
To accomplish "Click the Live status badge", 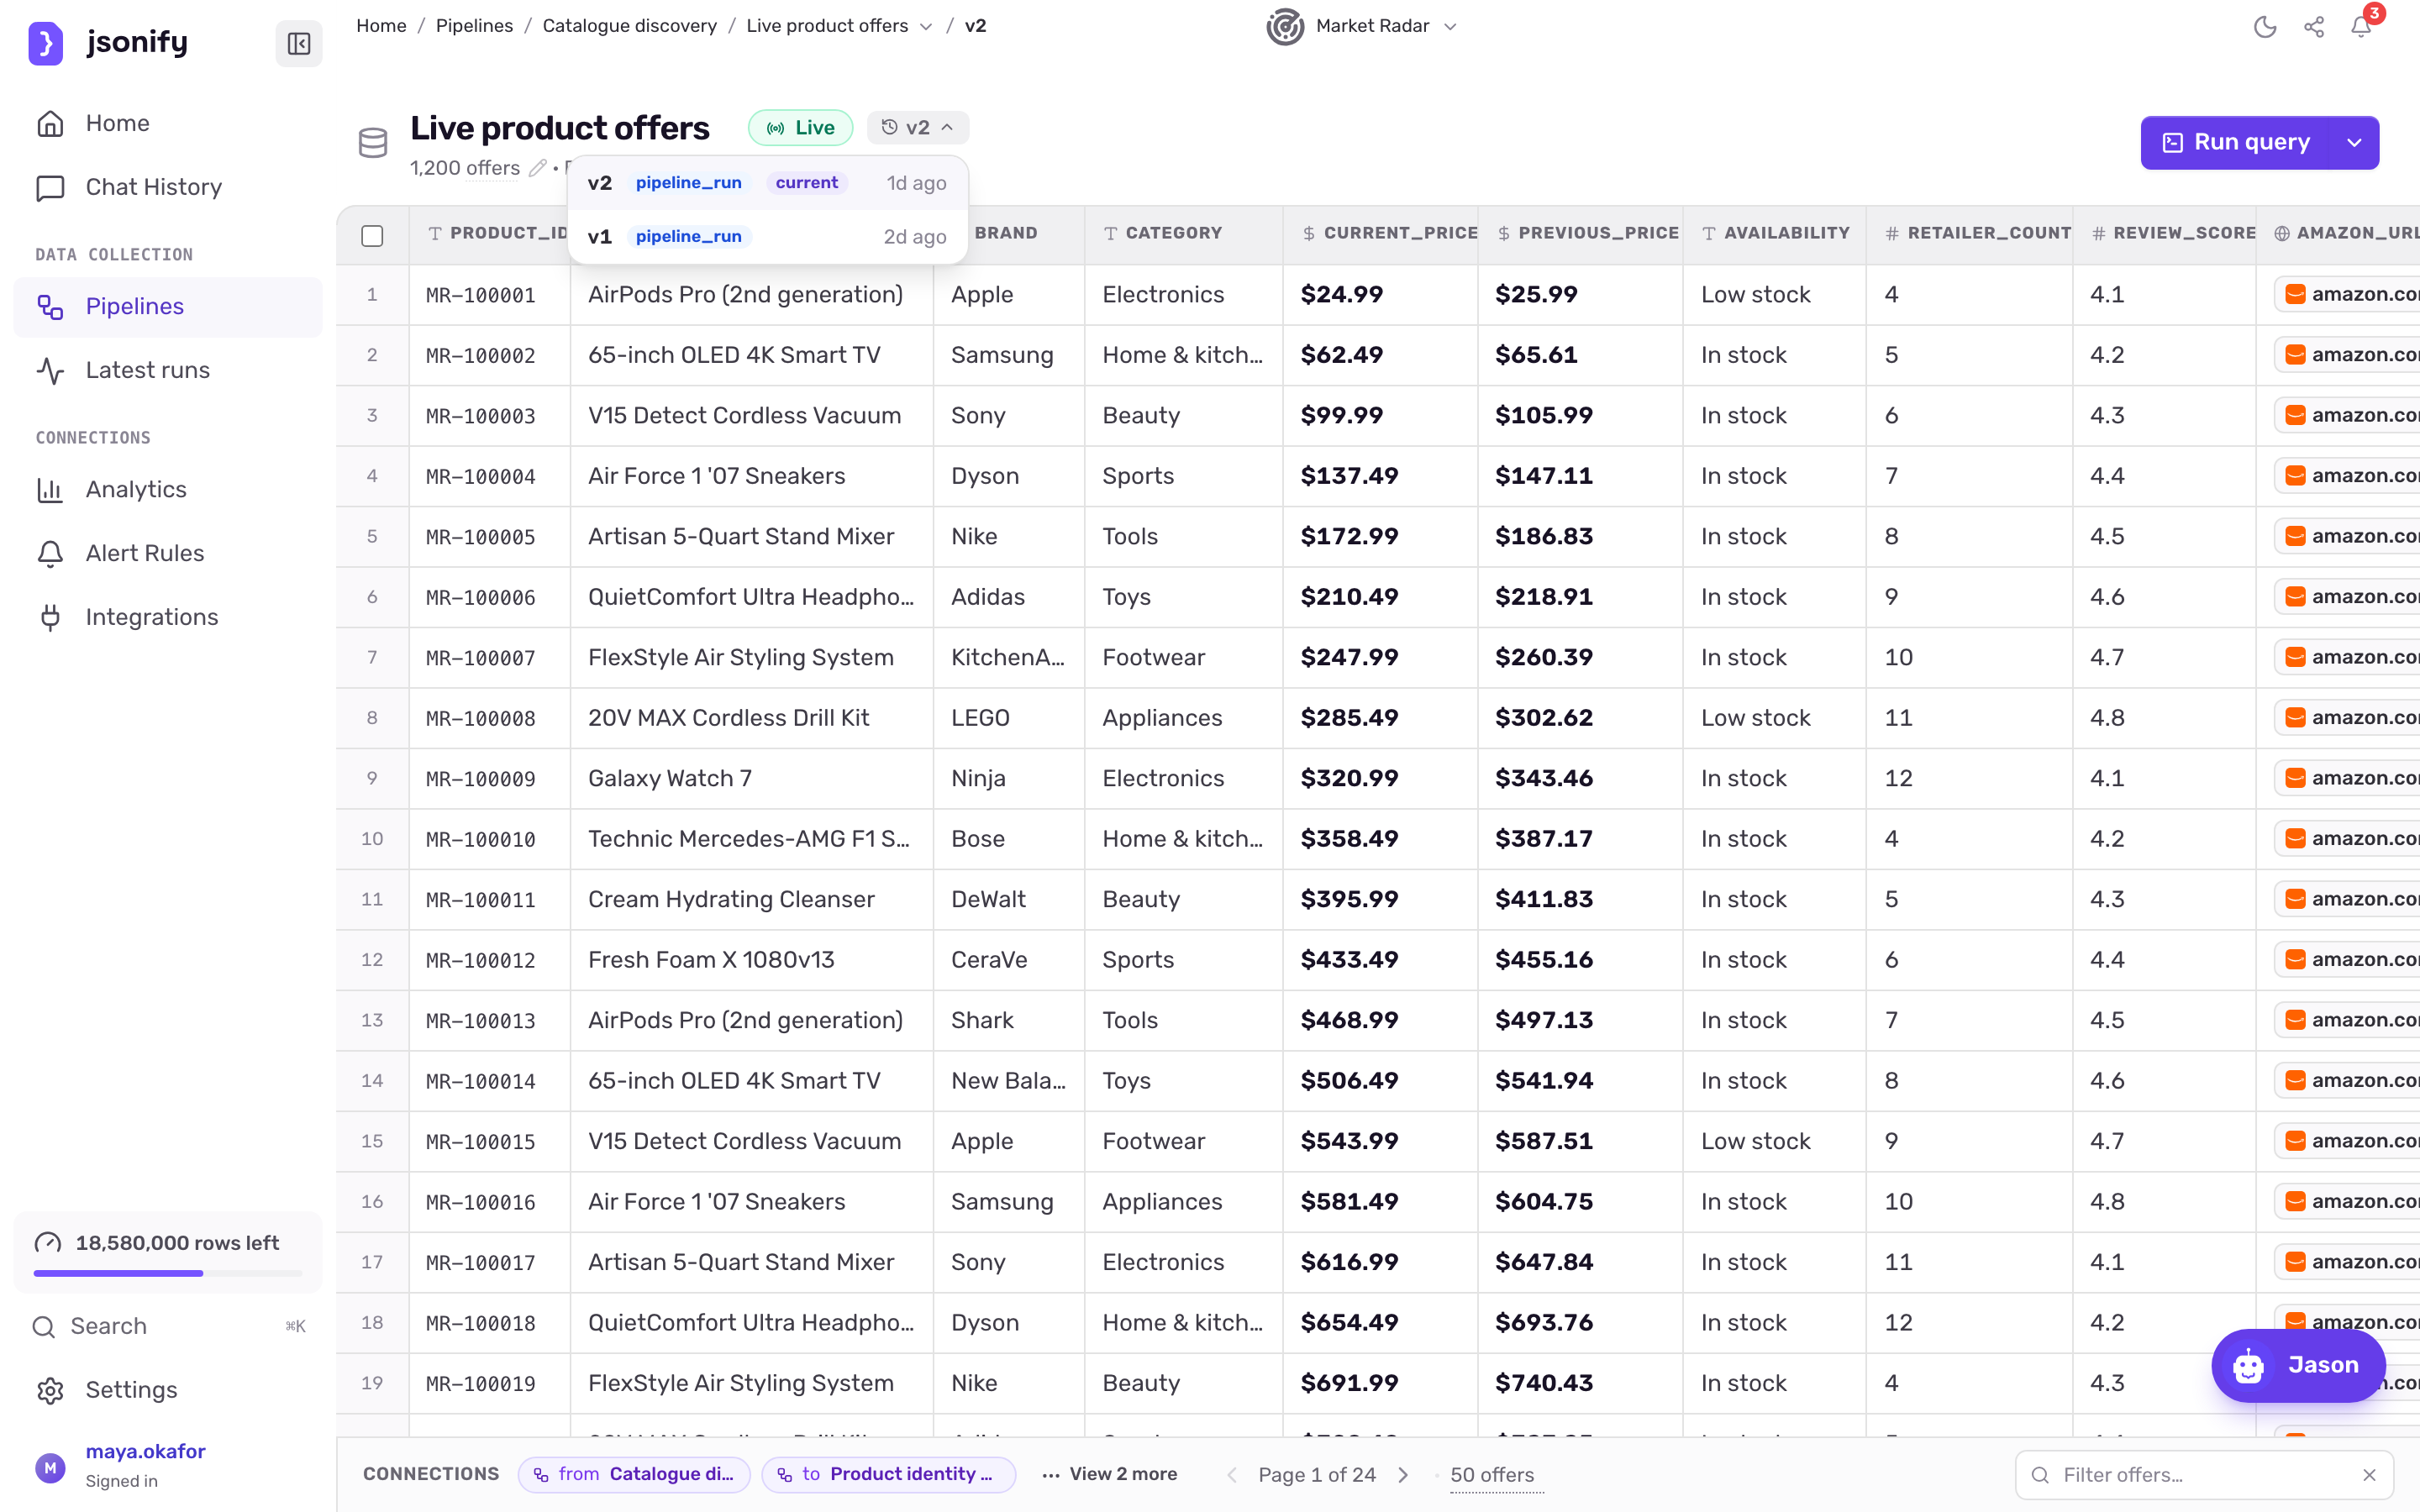I will pos(800,128).
